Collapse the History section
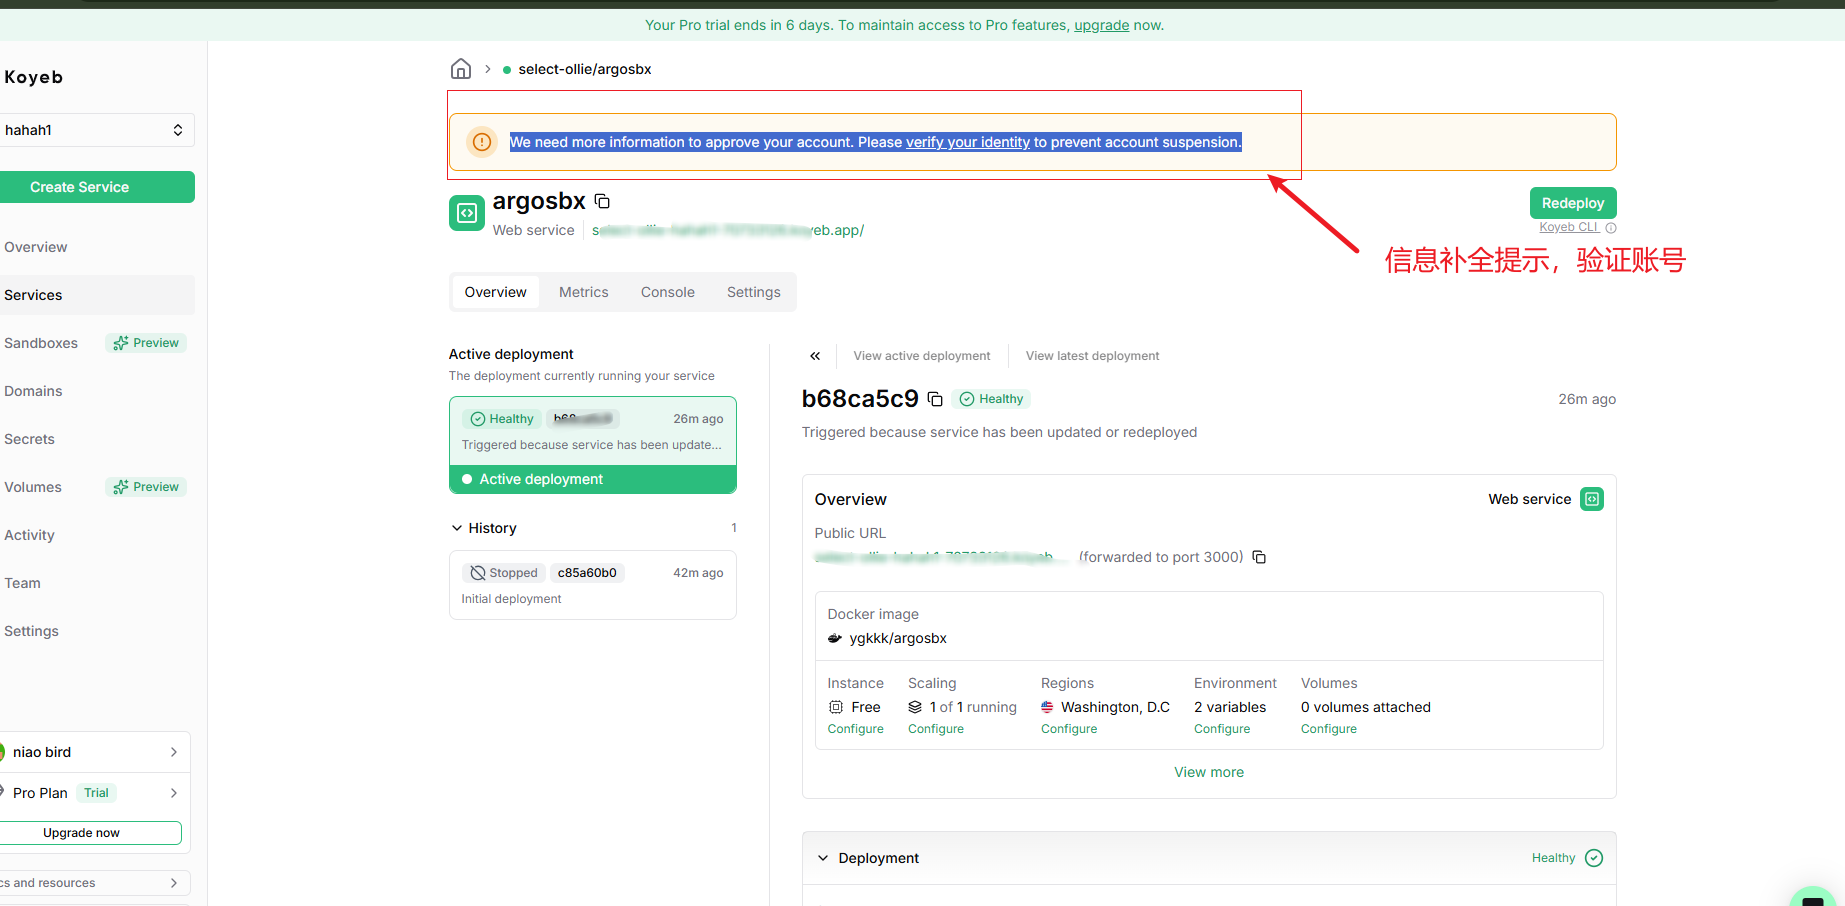This screenshot has width=1845, height=906. pyautogui.click(x=457, y=528)
